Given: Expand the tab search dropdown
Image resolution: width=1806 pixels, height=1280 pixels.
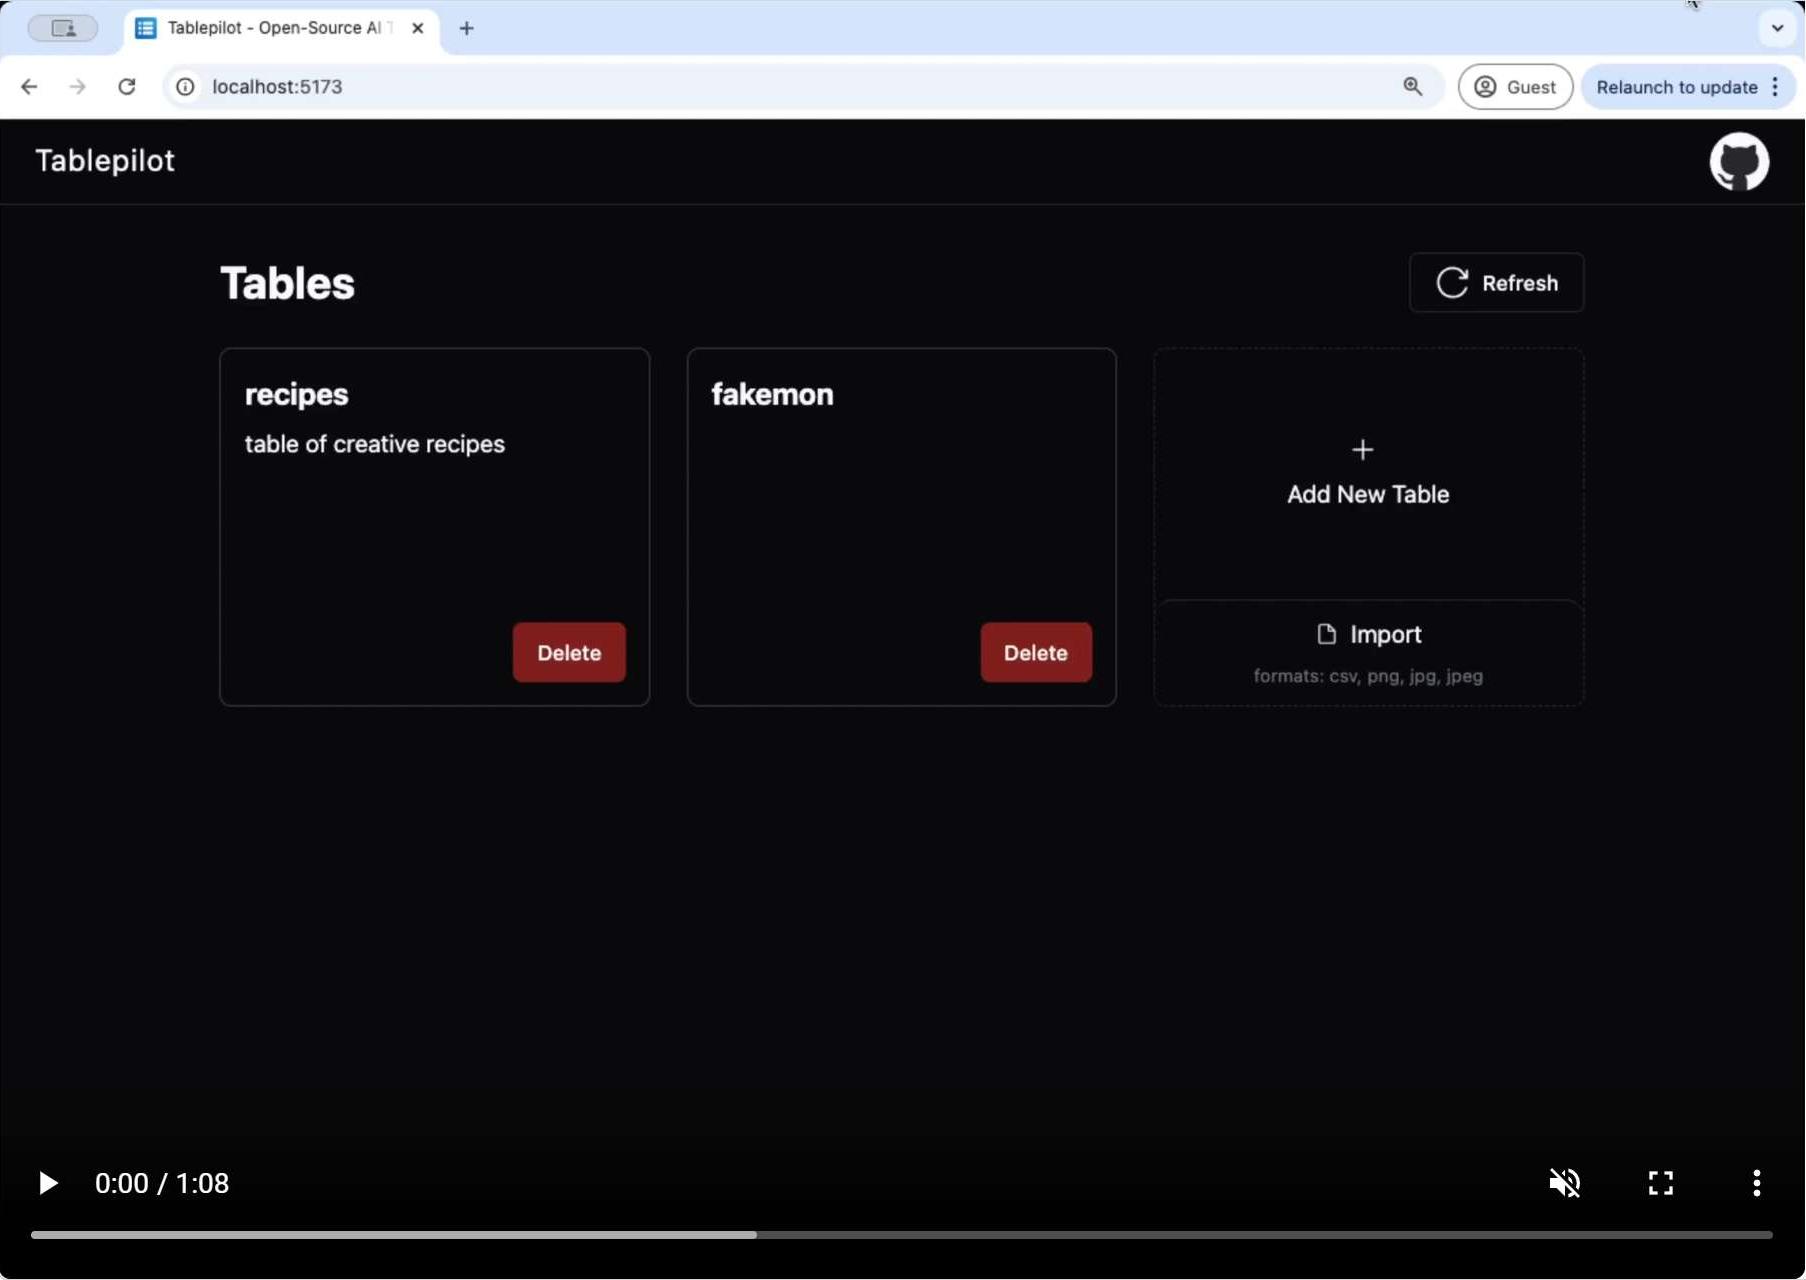Looking at the screenshot, I should click(x=1777, y=28).
